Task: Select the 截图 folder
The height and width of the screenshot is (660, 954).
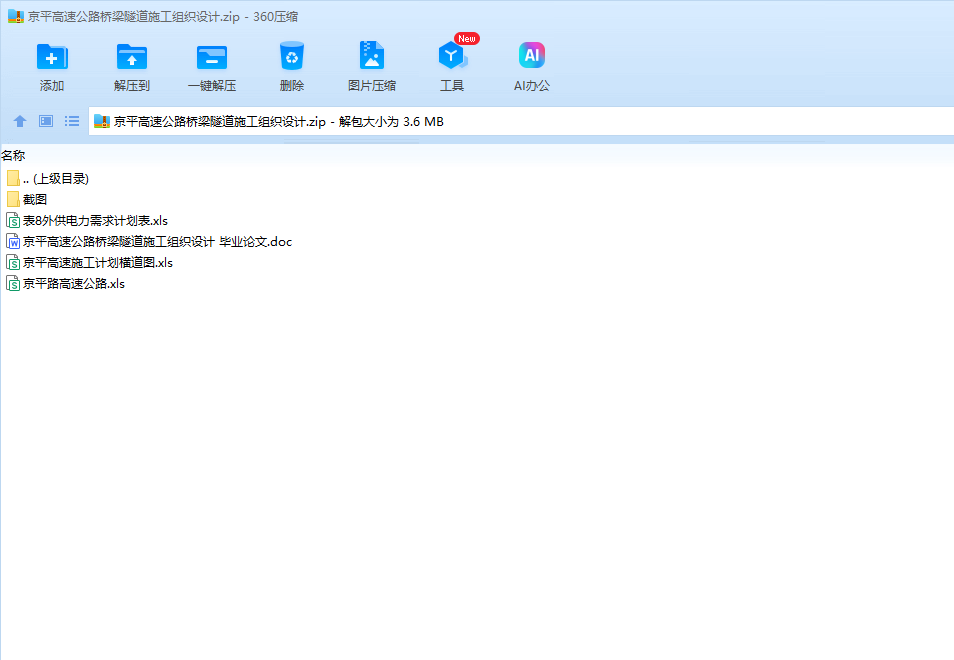Action: (x=27, y=199)
